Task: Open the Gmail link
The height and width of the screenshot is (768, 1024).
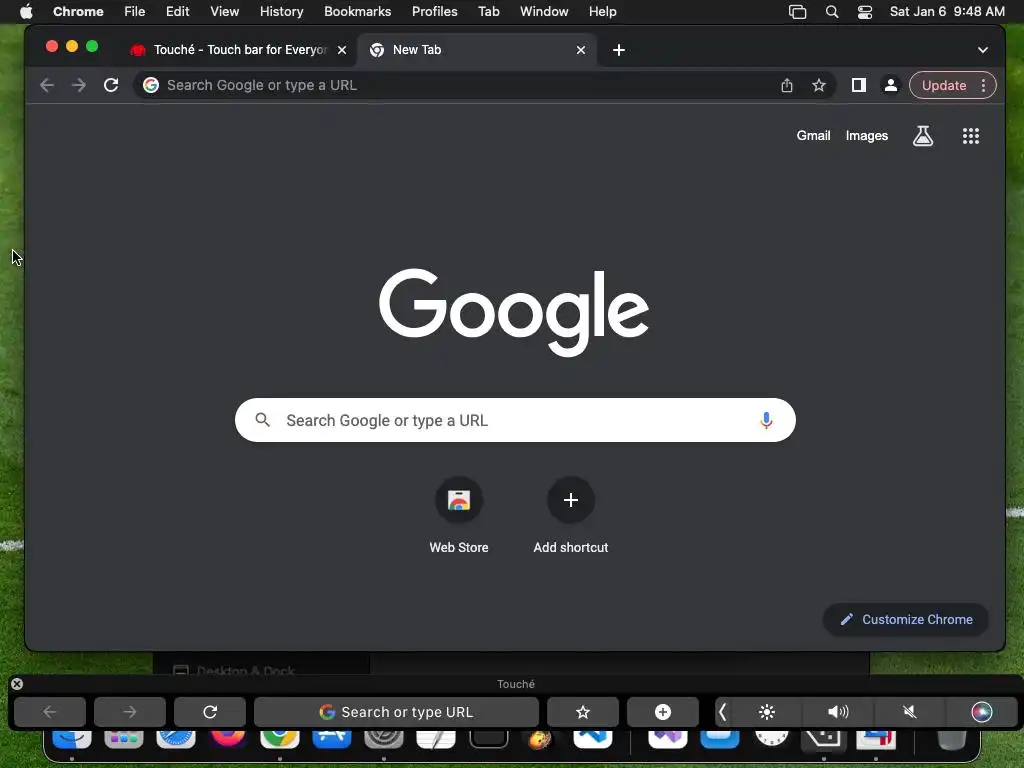Action: click(813, 136)
